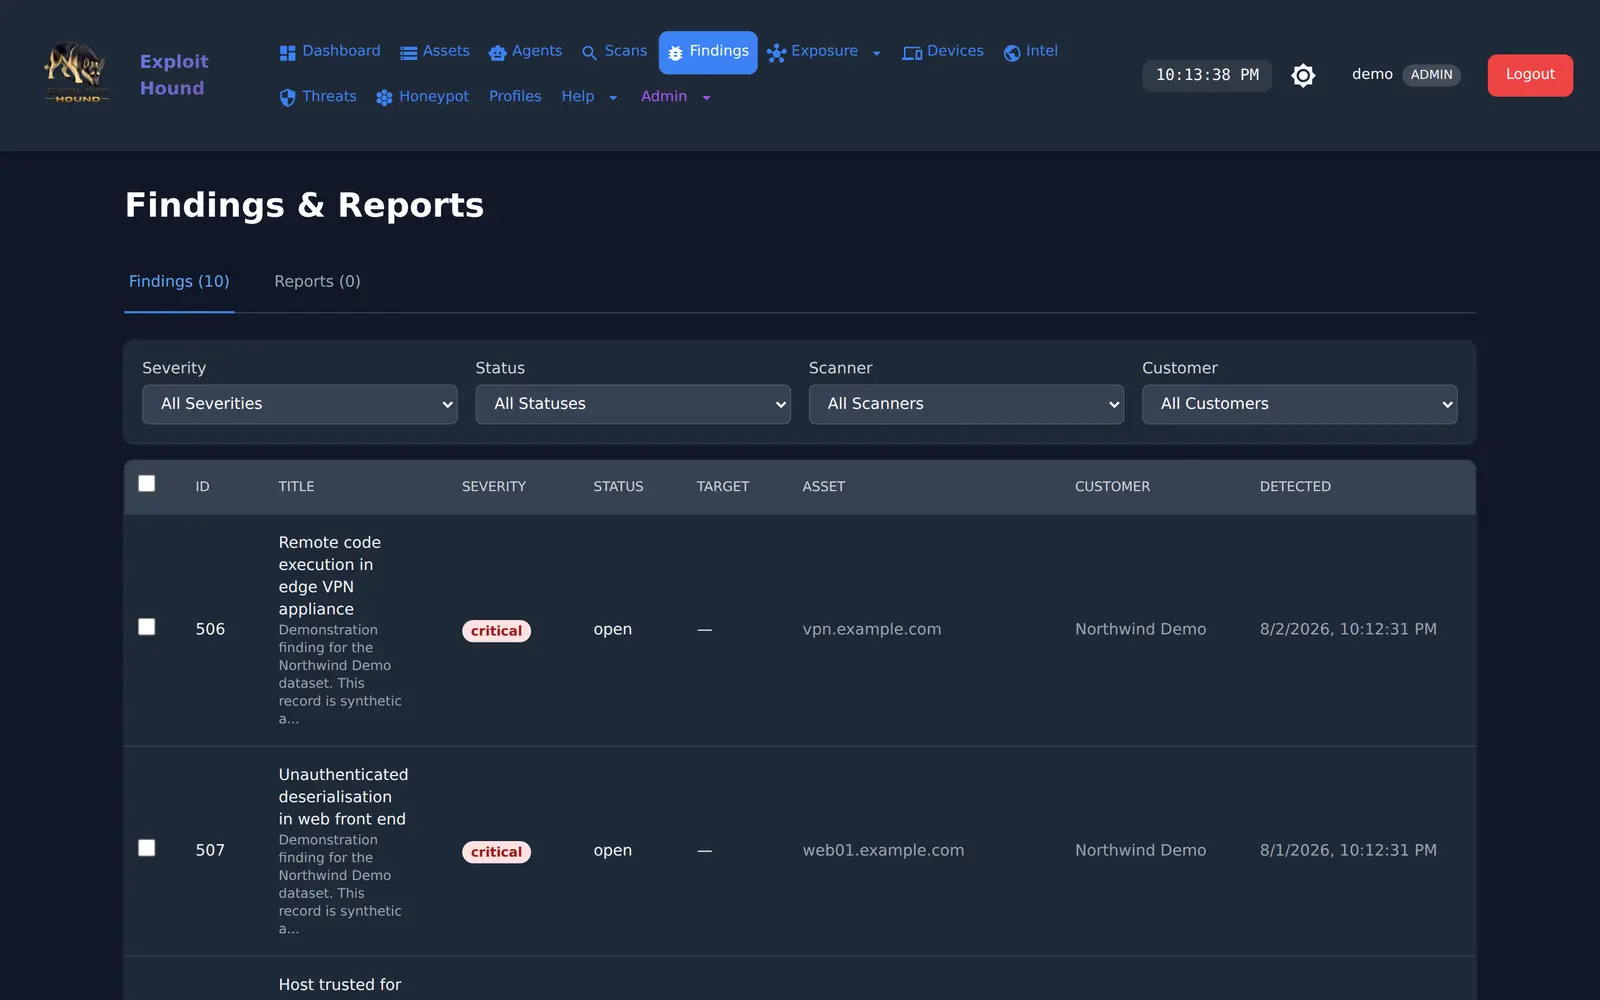Viewport: 1600px width, 1000px height.
Task: Click the Findings bug icon
Action: click(675, 53)
